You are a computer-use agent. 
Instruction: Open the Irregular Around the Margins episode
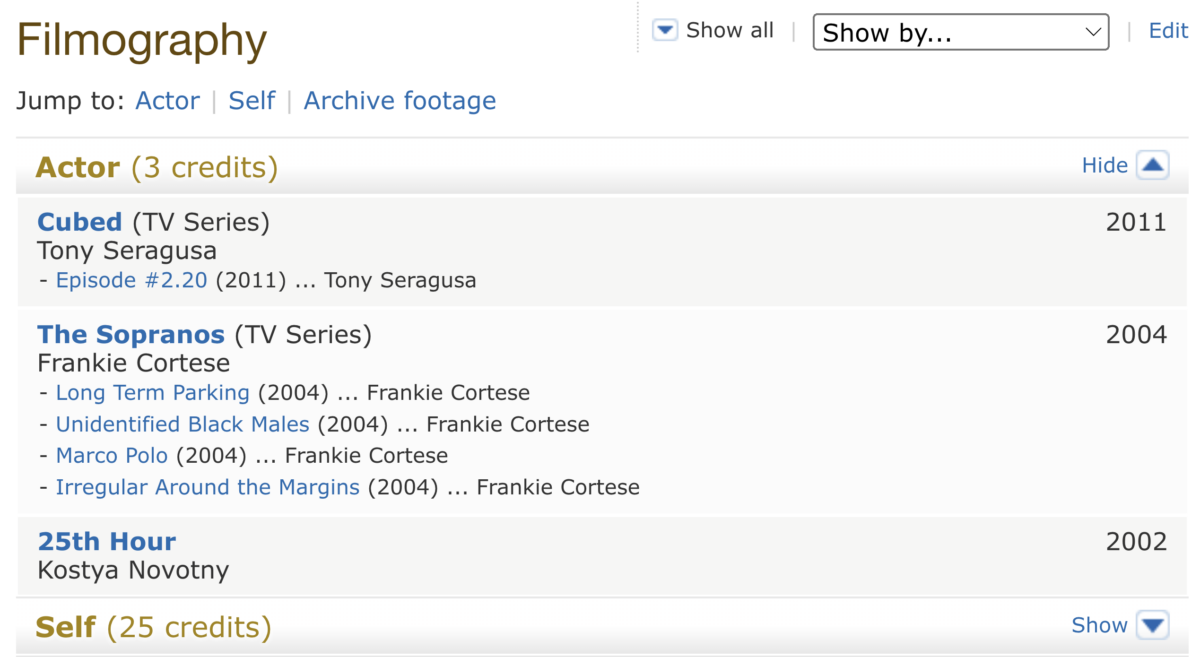pos(207,488)
